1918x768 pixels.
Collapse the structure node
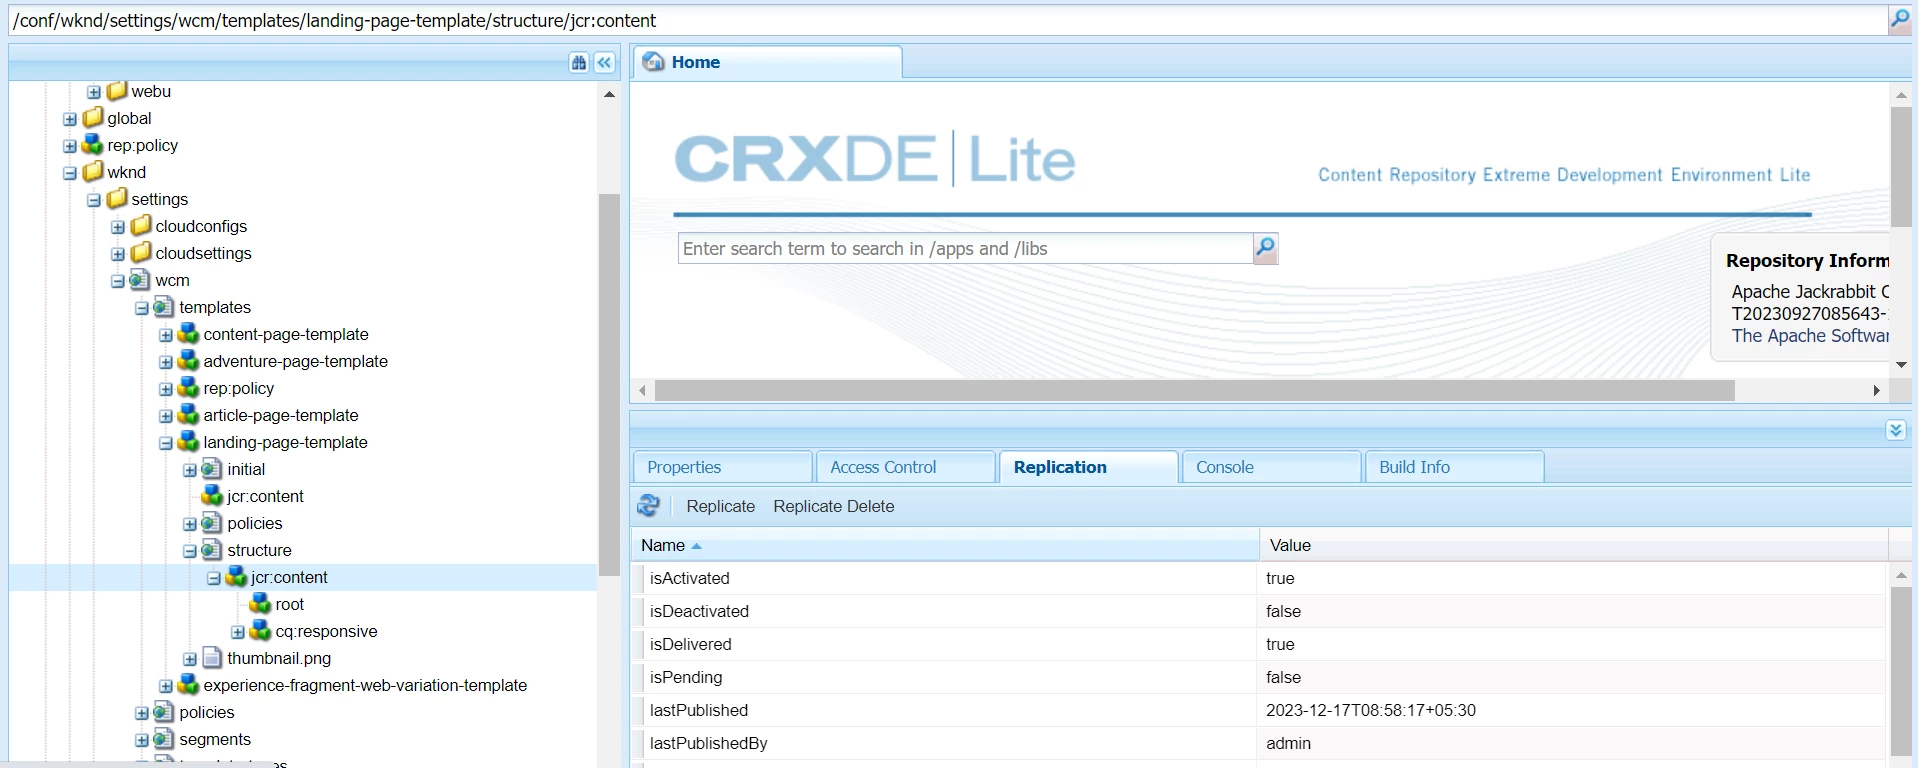(x=190, y=551)
